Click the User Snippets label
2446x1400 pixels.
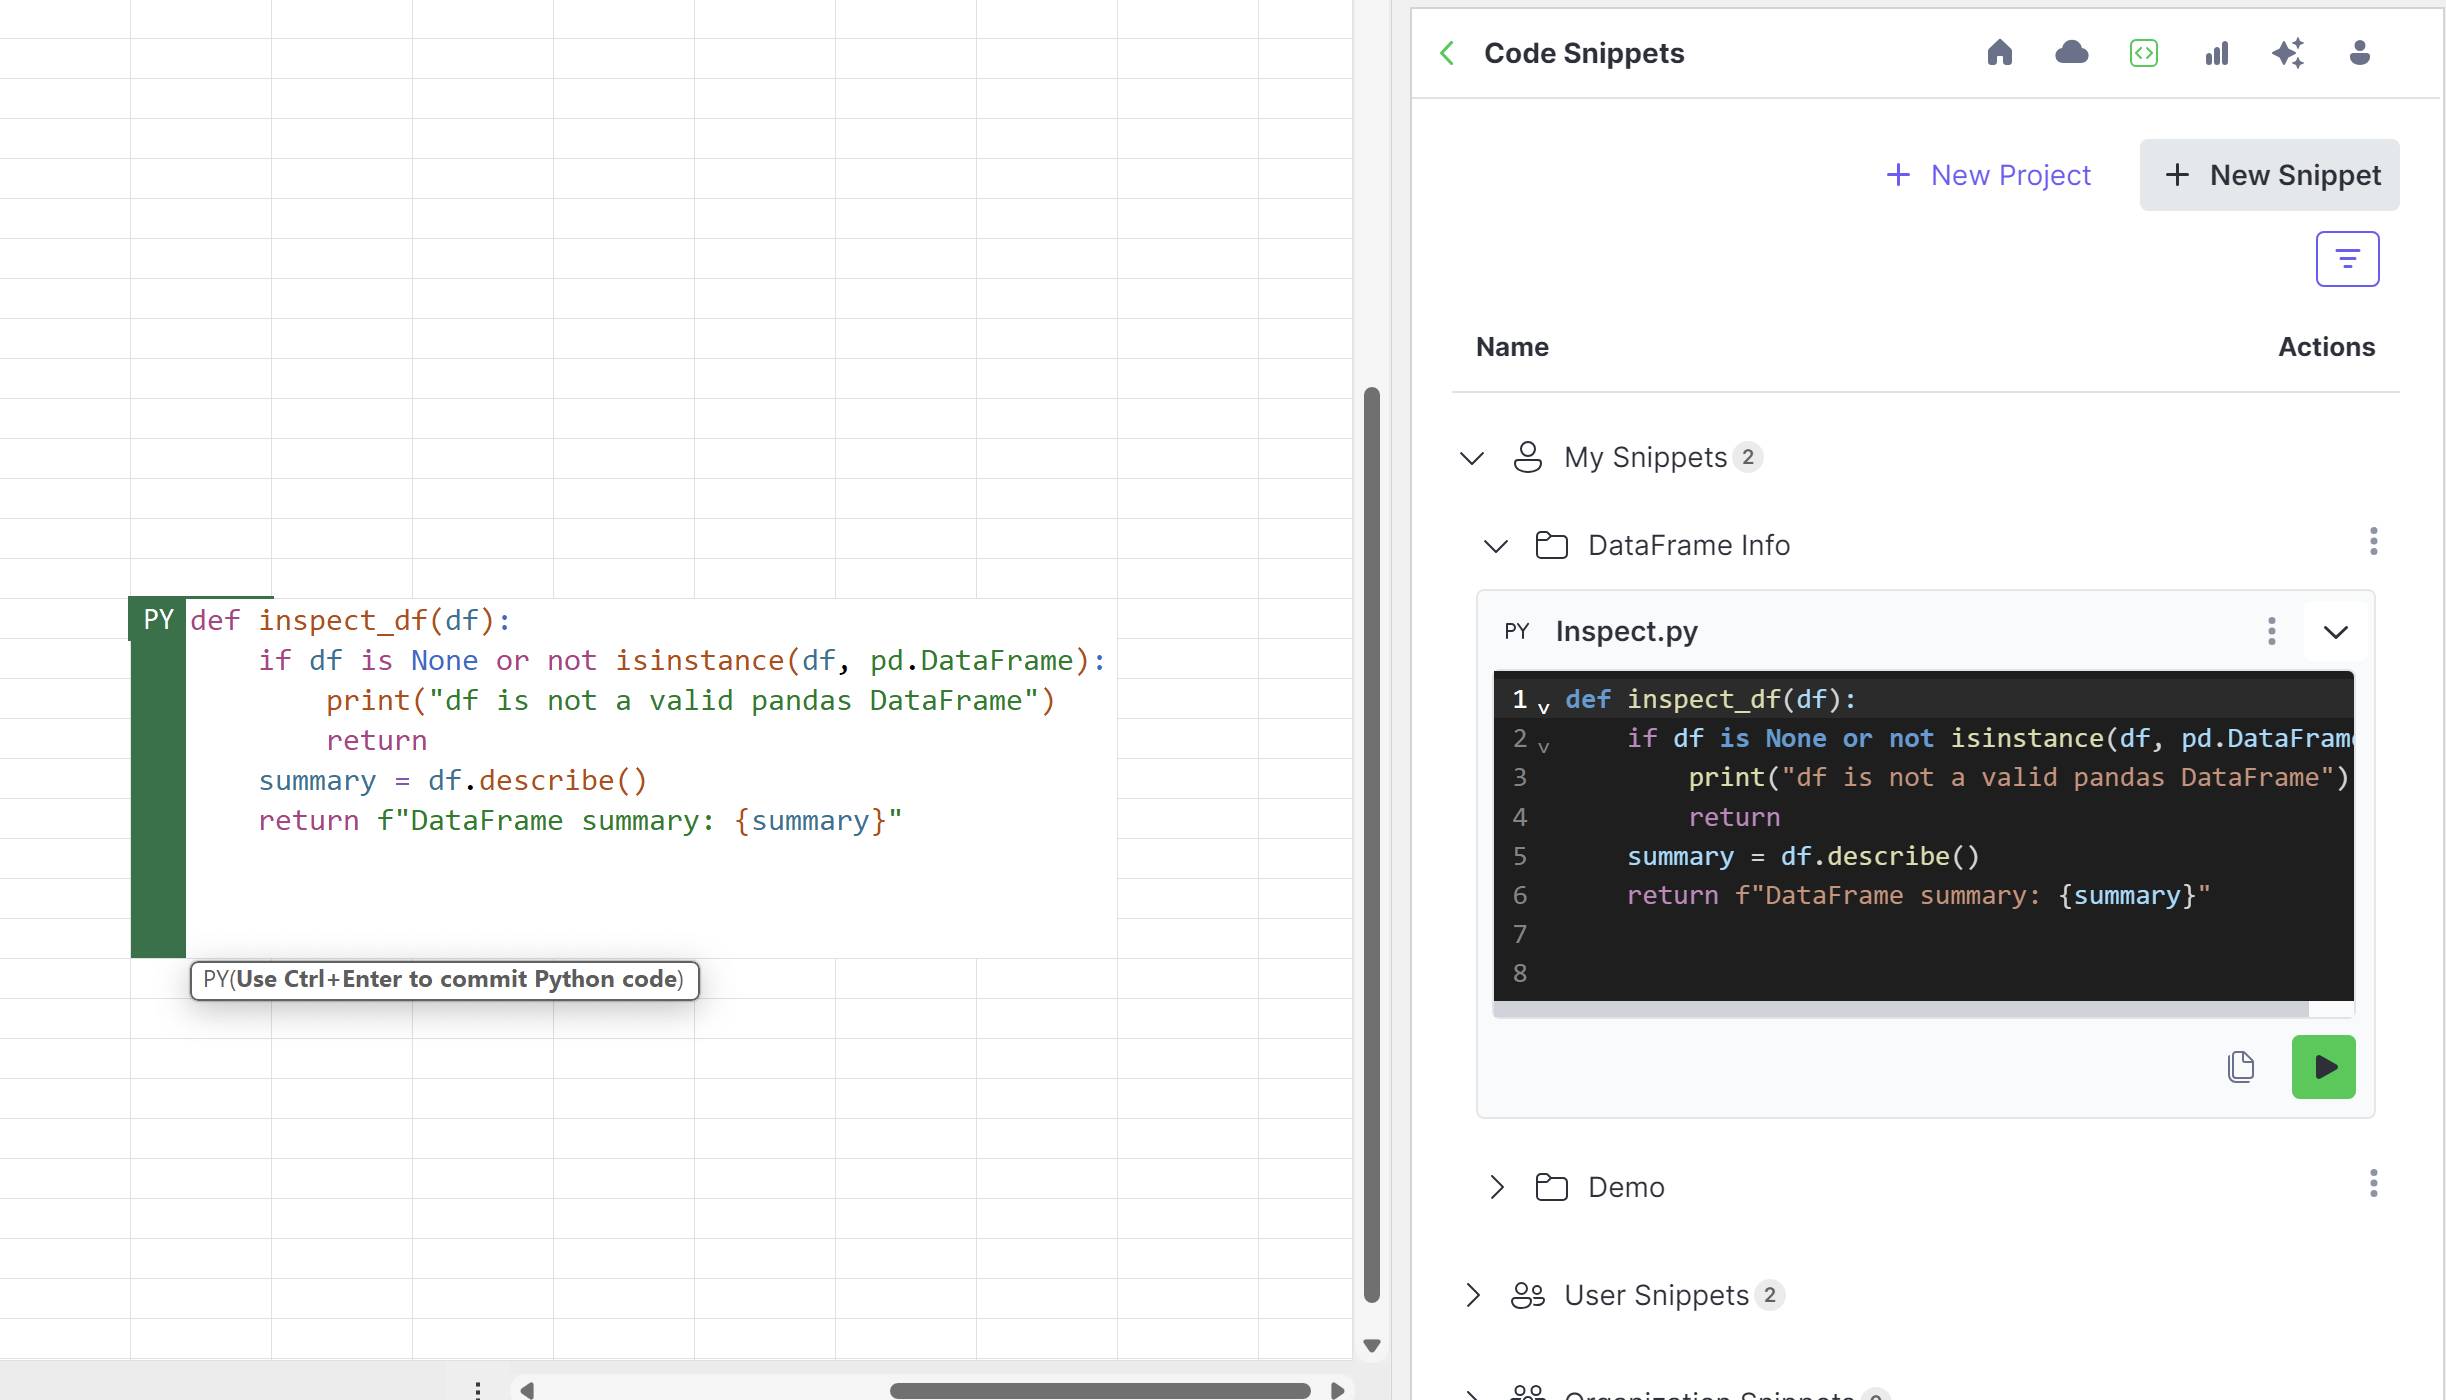1656,1295
